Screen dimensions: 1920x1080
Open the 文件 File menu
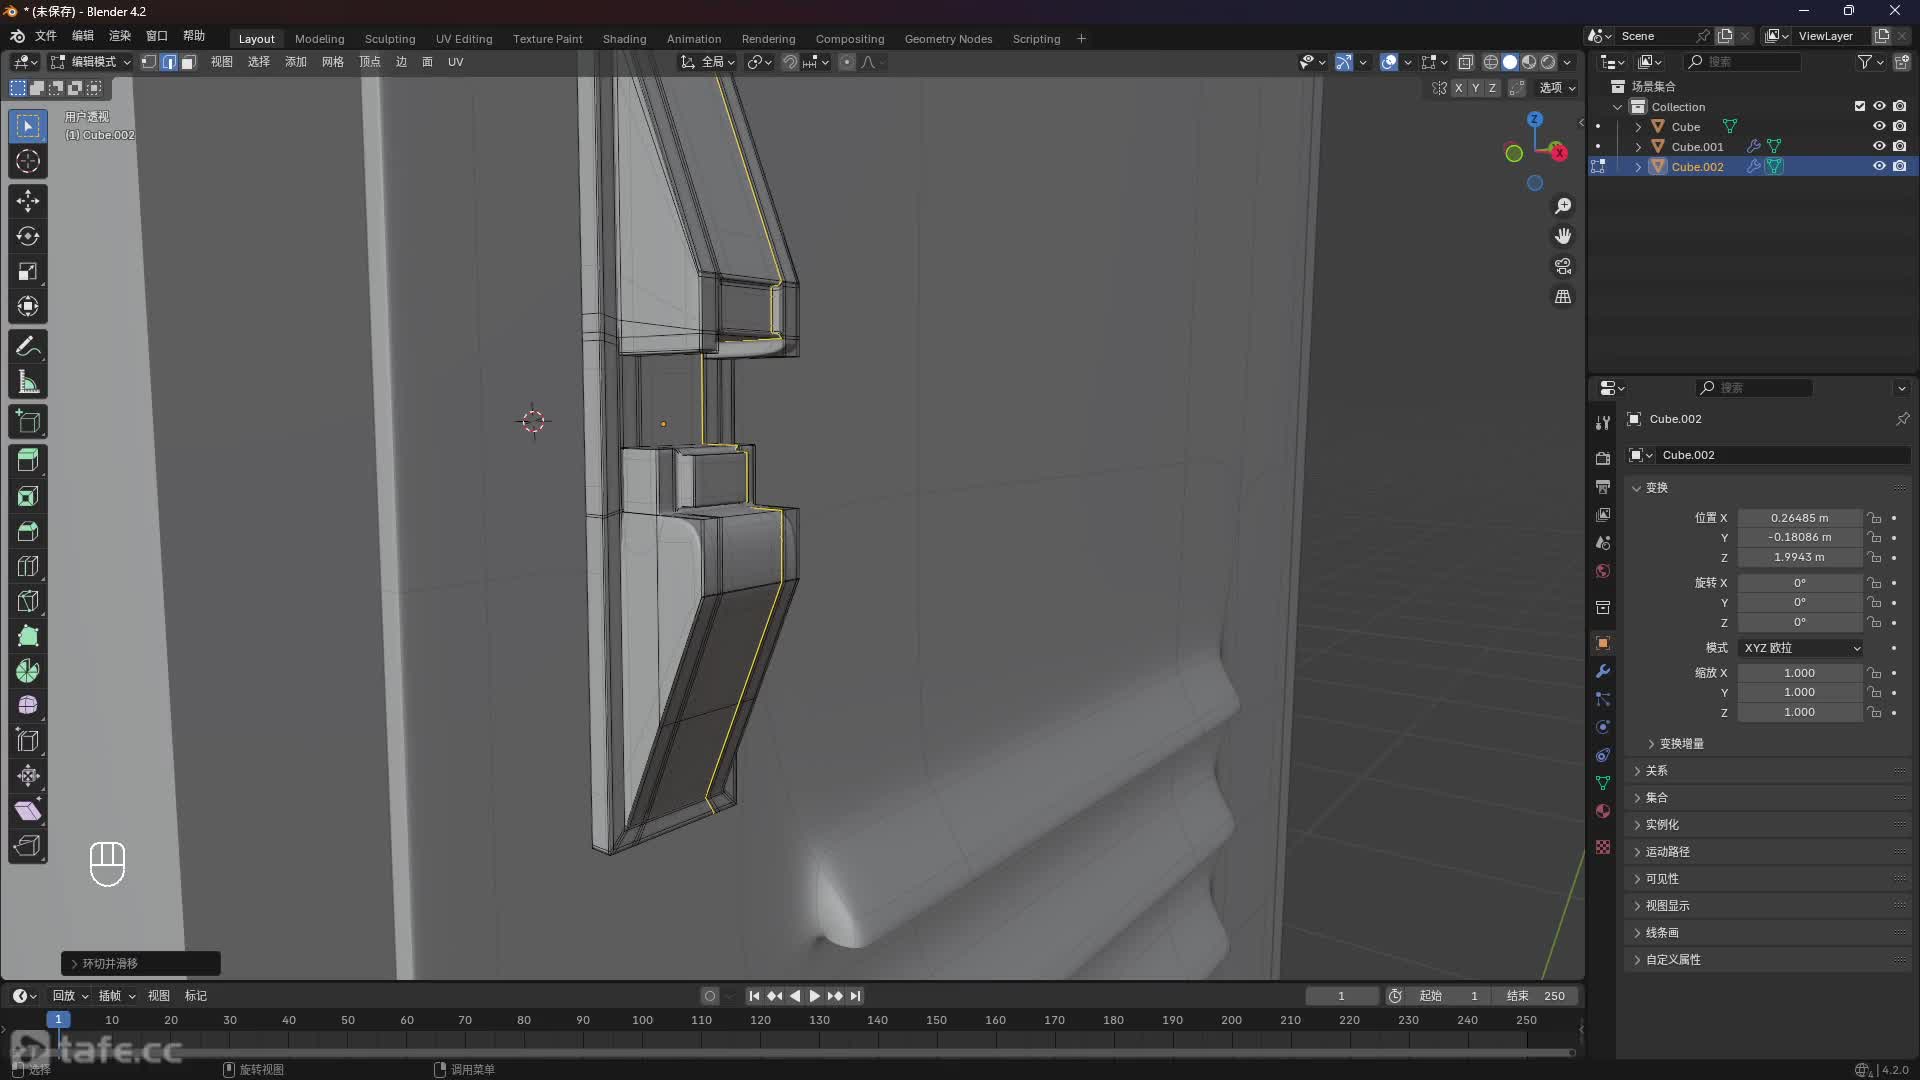46,36
